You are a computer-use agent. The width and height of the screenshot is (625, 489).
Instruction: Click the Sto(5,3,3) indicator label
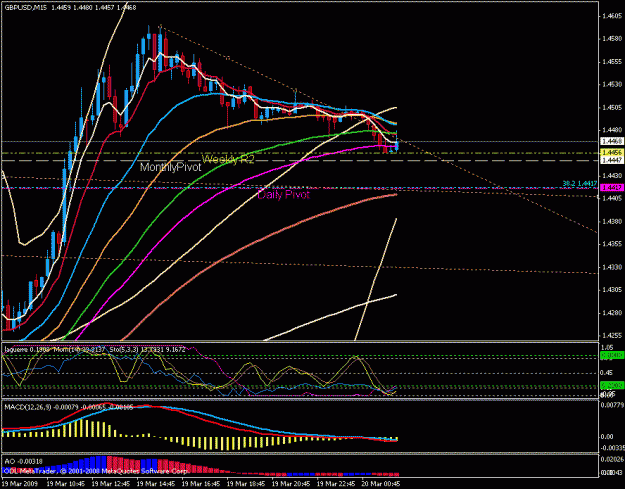[122, 350]
